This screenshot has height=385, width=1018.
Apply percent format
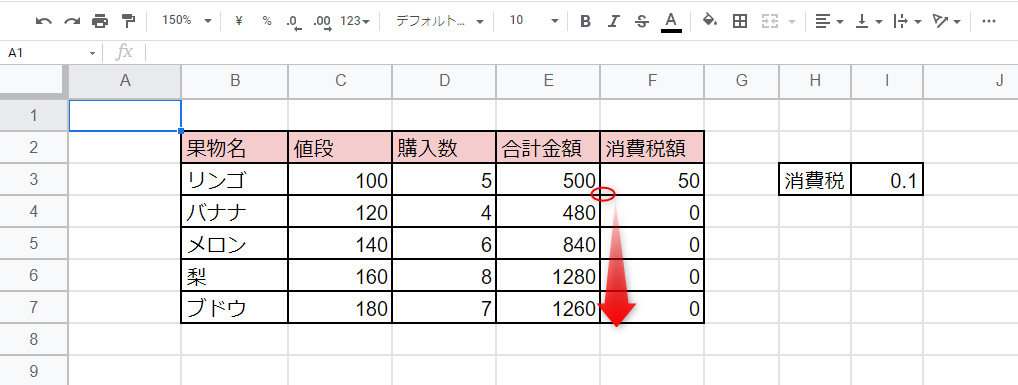point(267,21)
